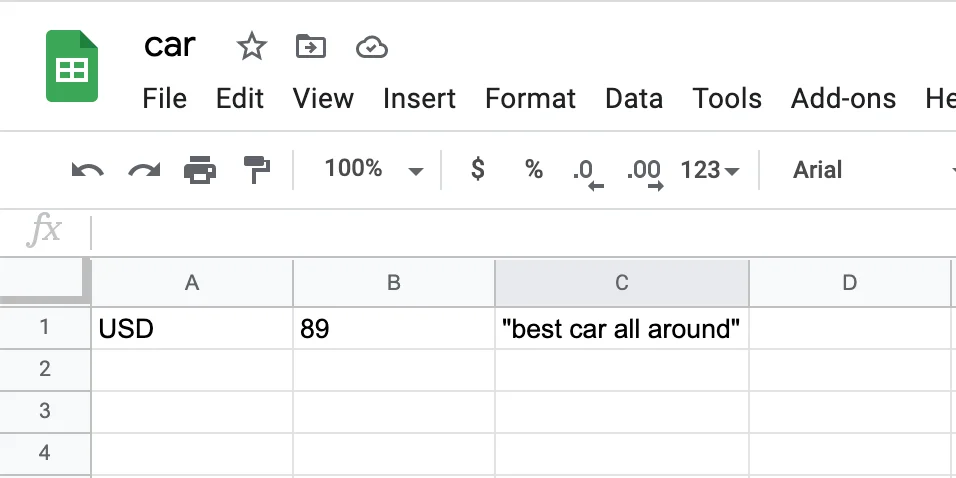Format as percent

534,170
